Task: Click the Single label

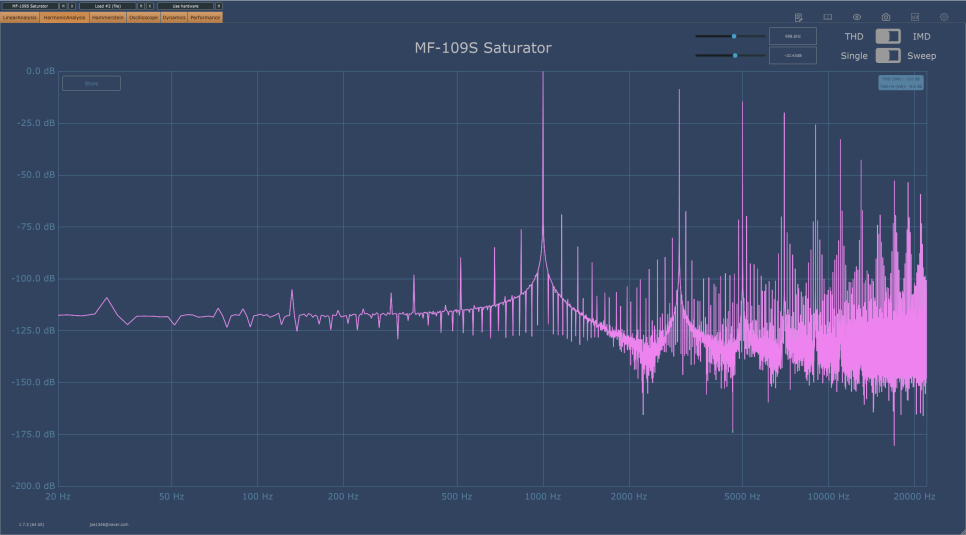Action: click(854, 55)
